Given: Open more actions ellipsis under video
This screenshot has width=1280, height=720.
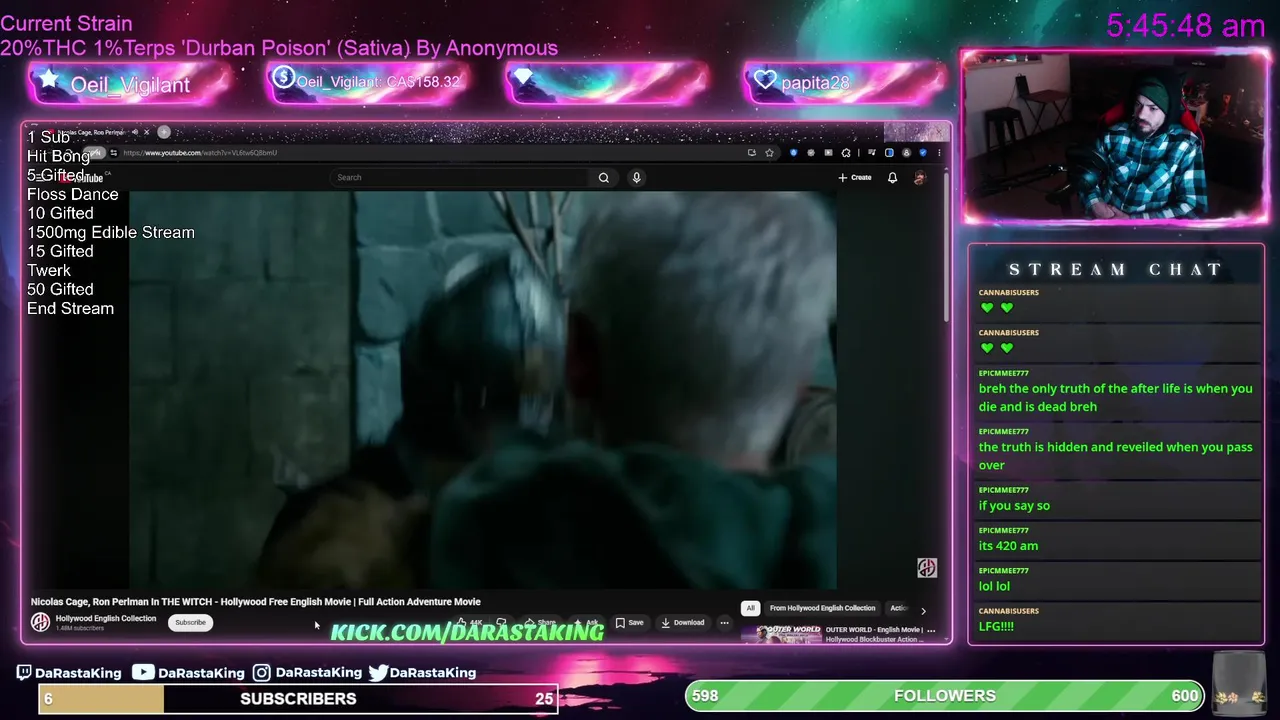Looking at the screenshot, I should click(x=724, y=622).
